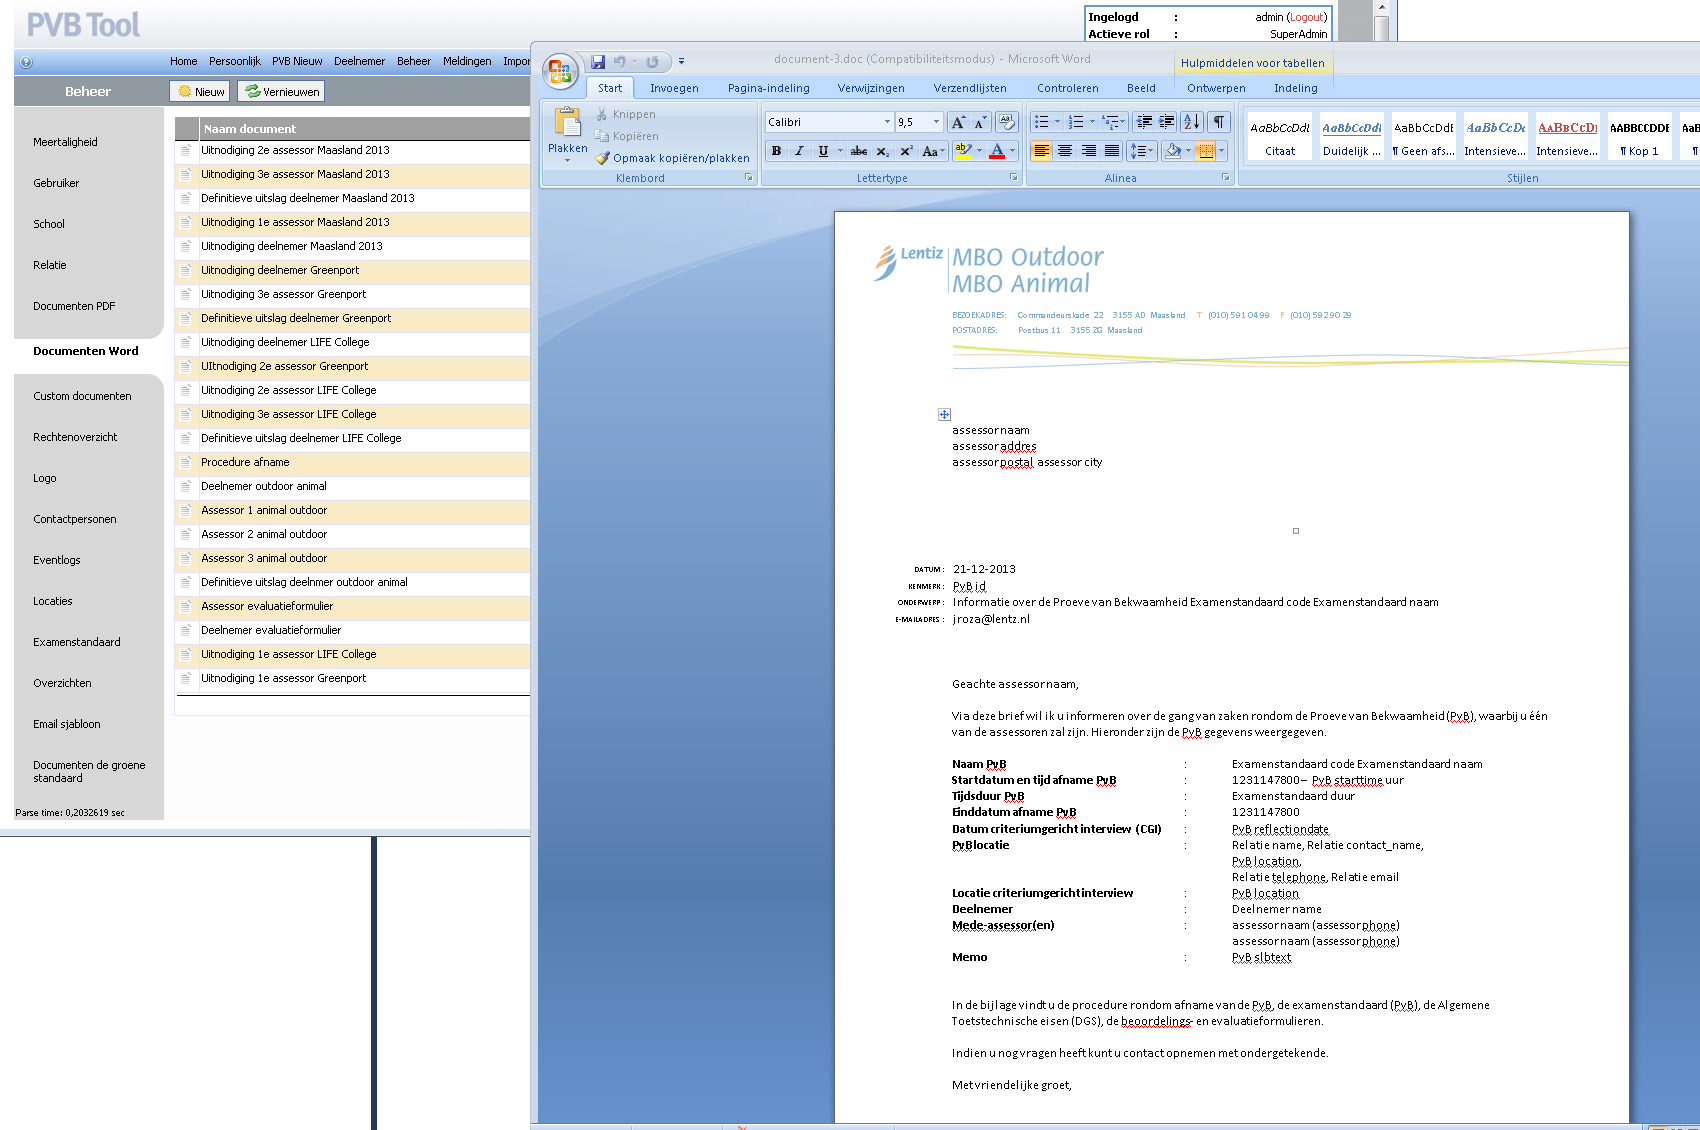Expand Alinea dialog launcher
This screenshot has height=1130, width=1700.
coord(1226,177)
